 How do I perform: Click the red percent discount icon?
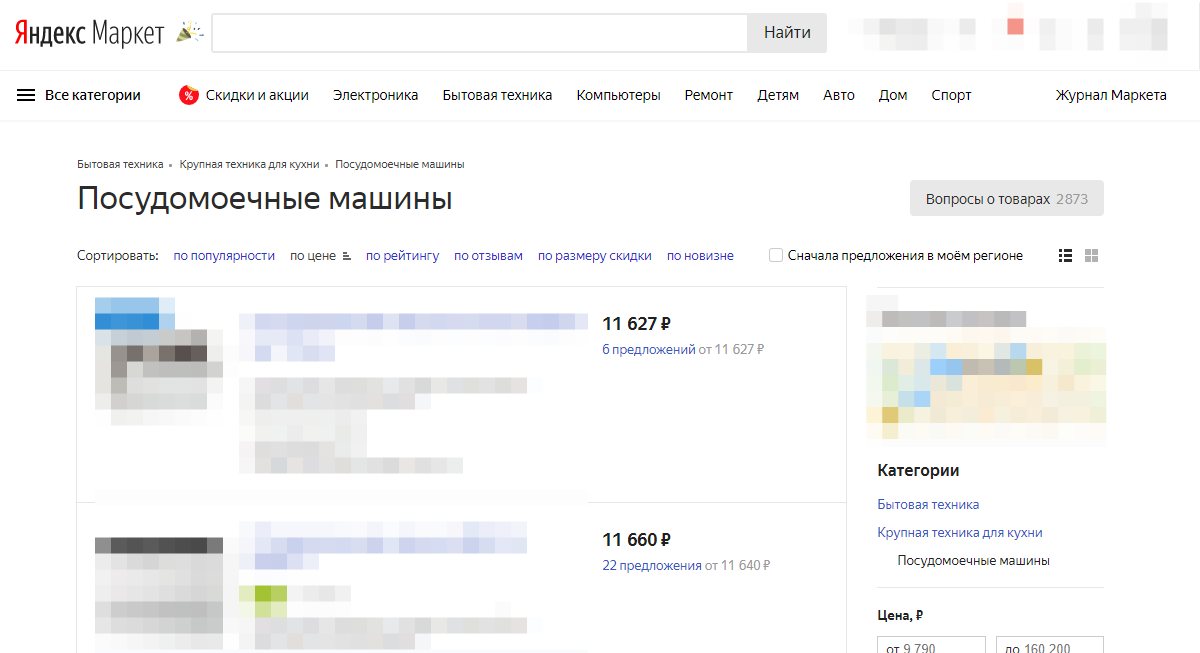(190, 95)
